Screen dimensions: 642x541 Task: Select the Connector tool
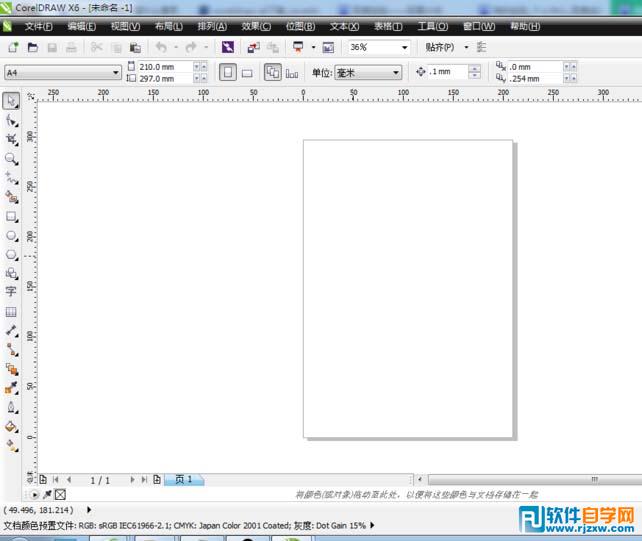point(11,350)
